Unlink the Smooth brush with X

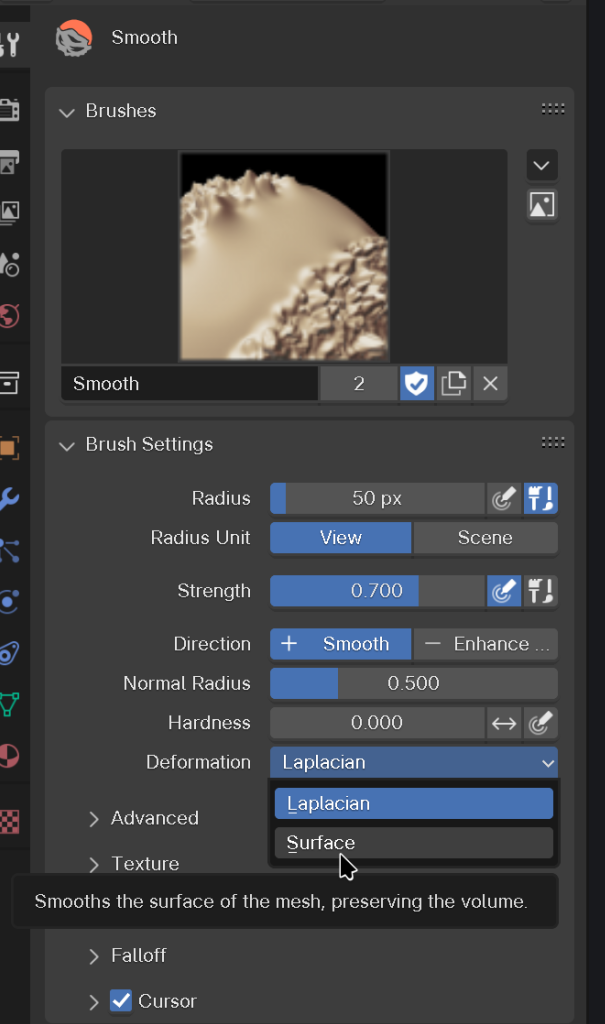[x=490, y=383]
